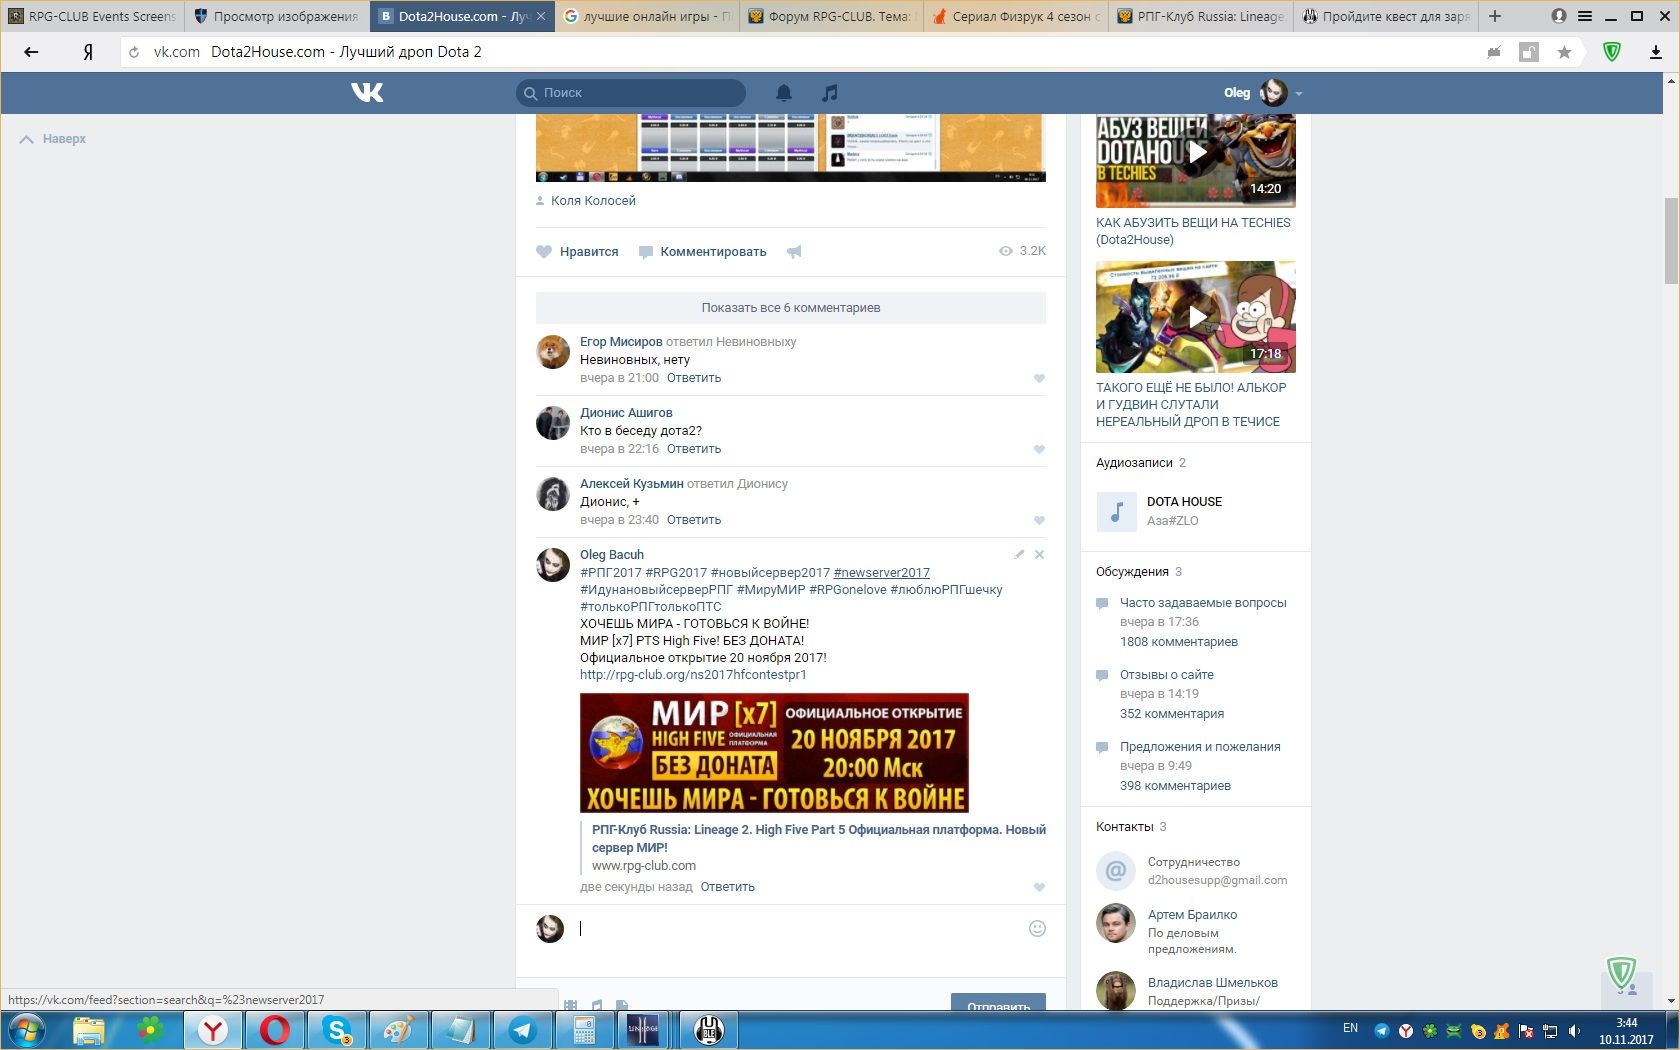Click the VK search field

[x=631, y=92]
